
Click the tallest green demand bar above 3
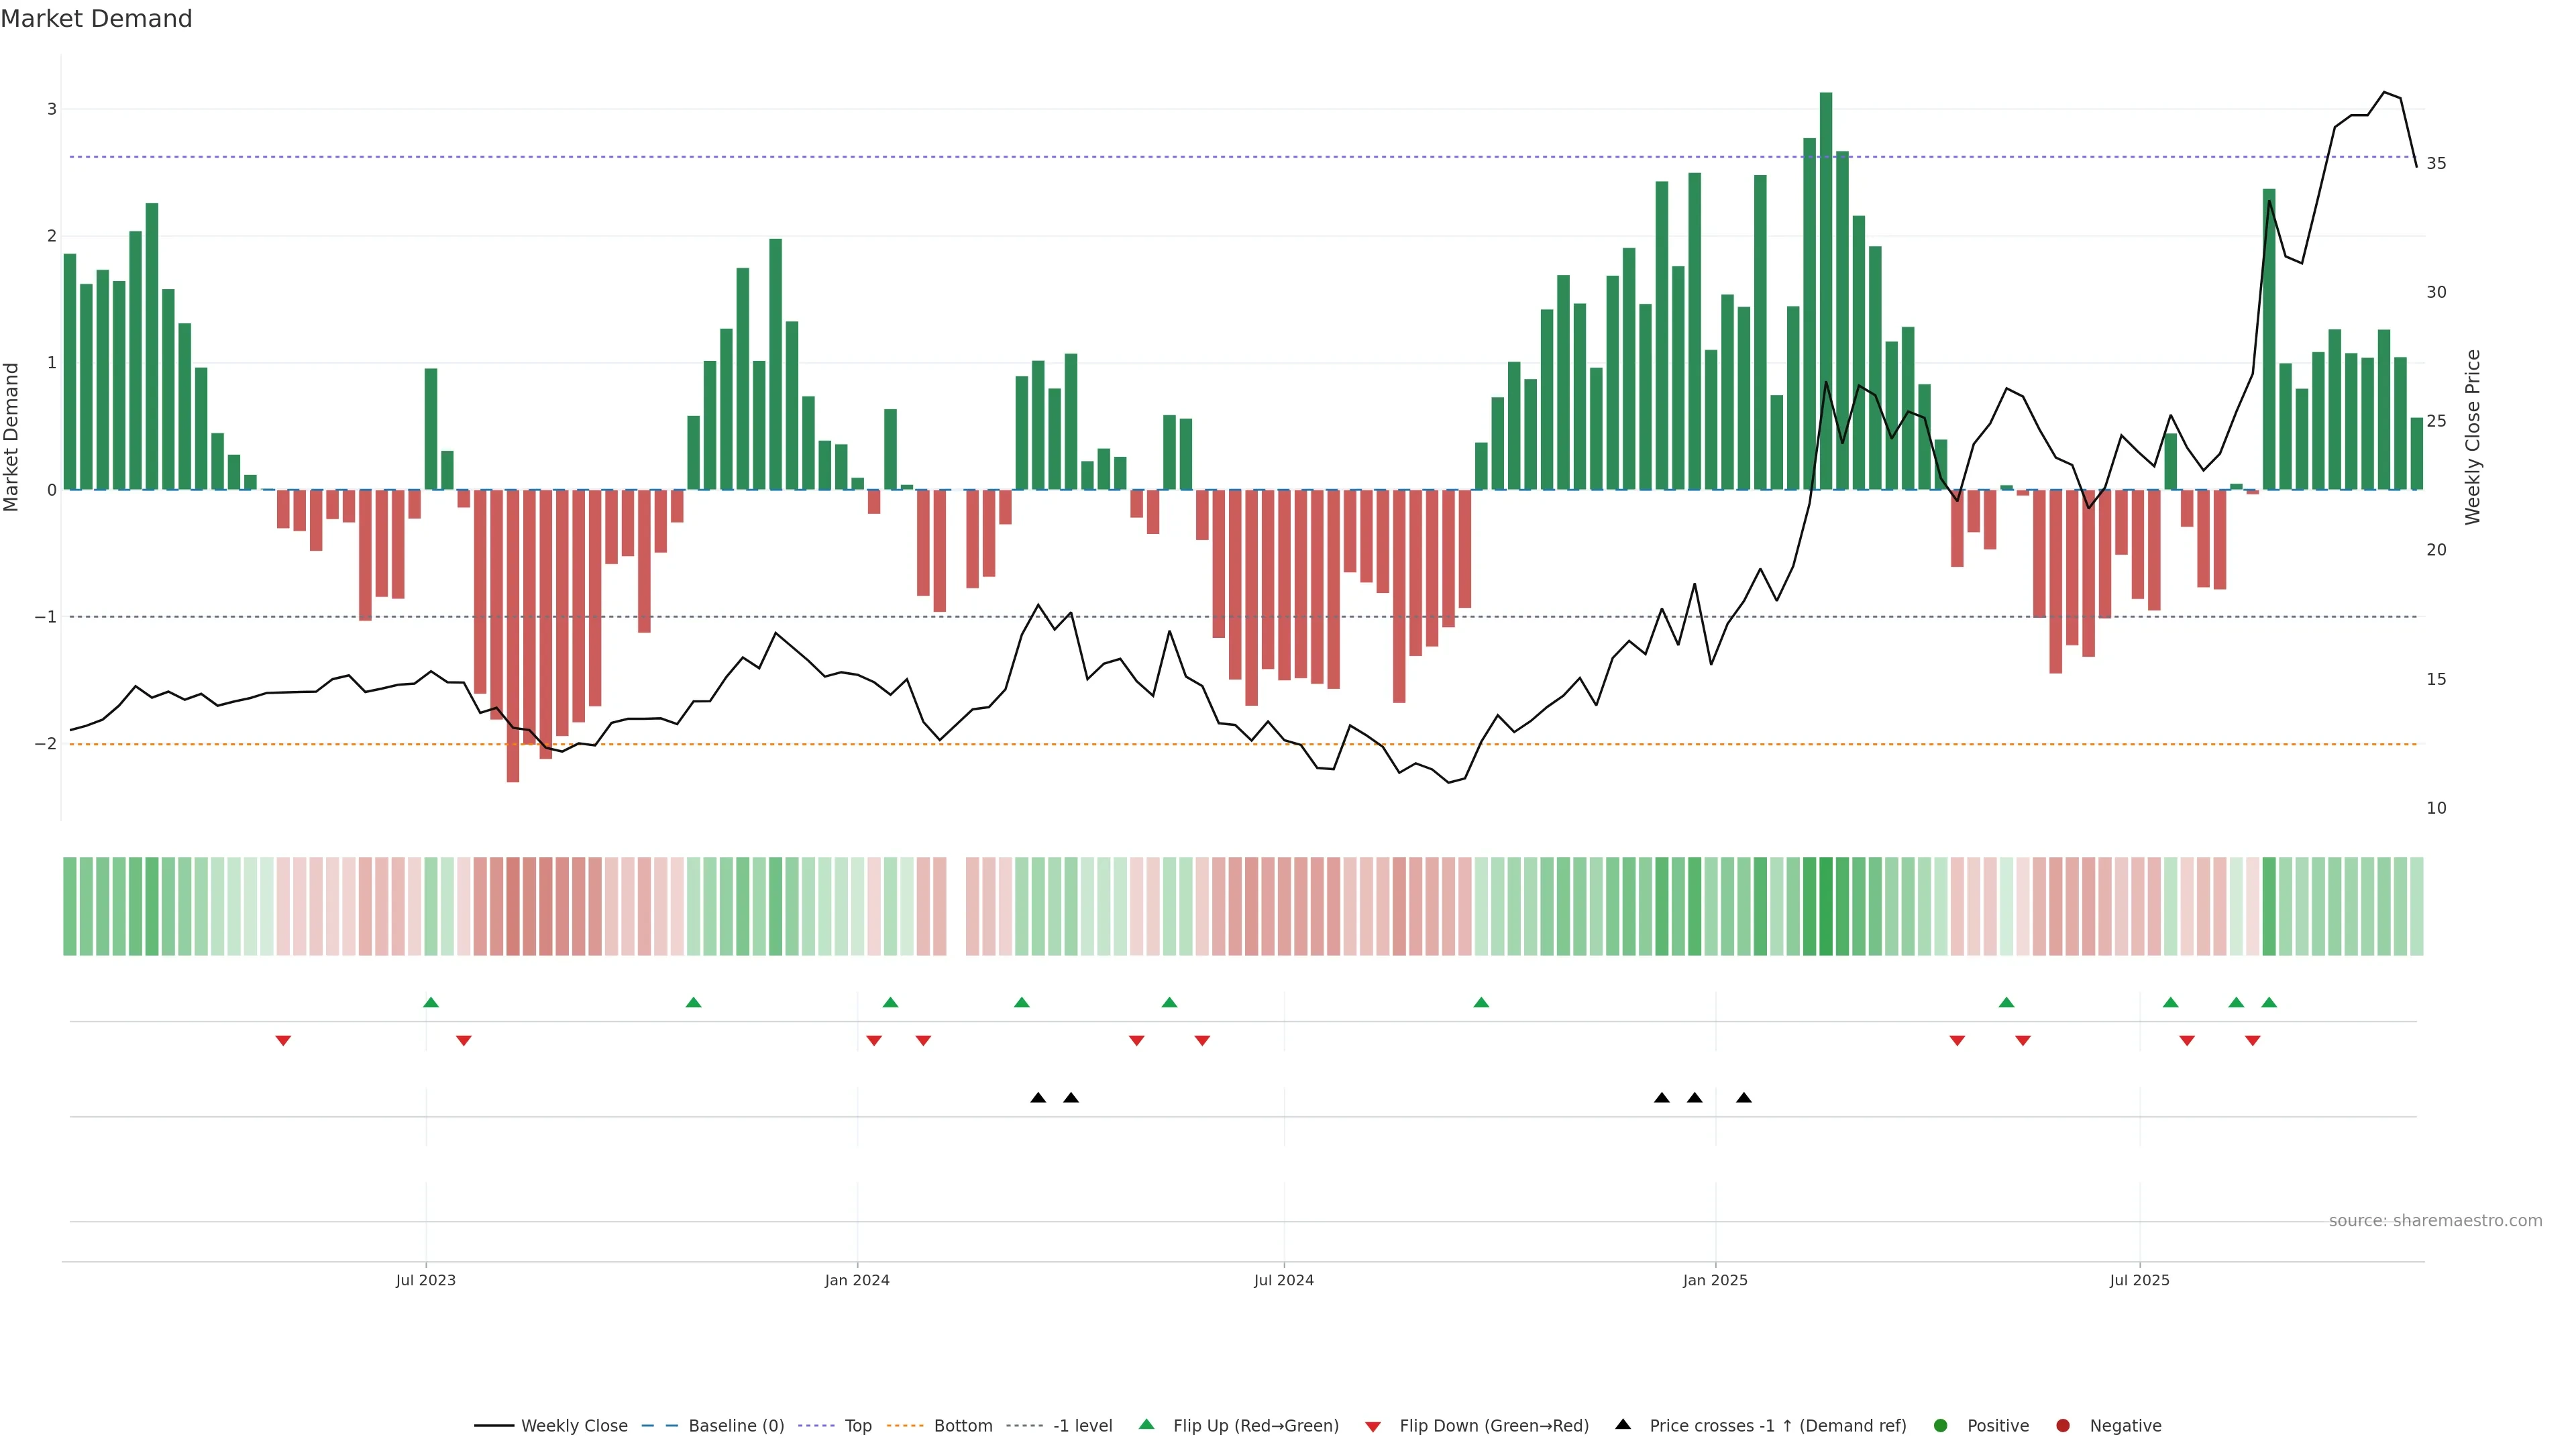1826,290
